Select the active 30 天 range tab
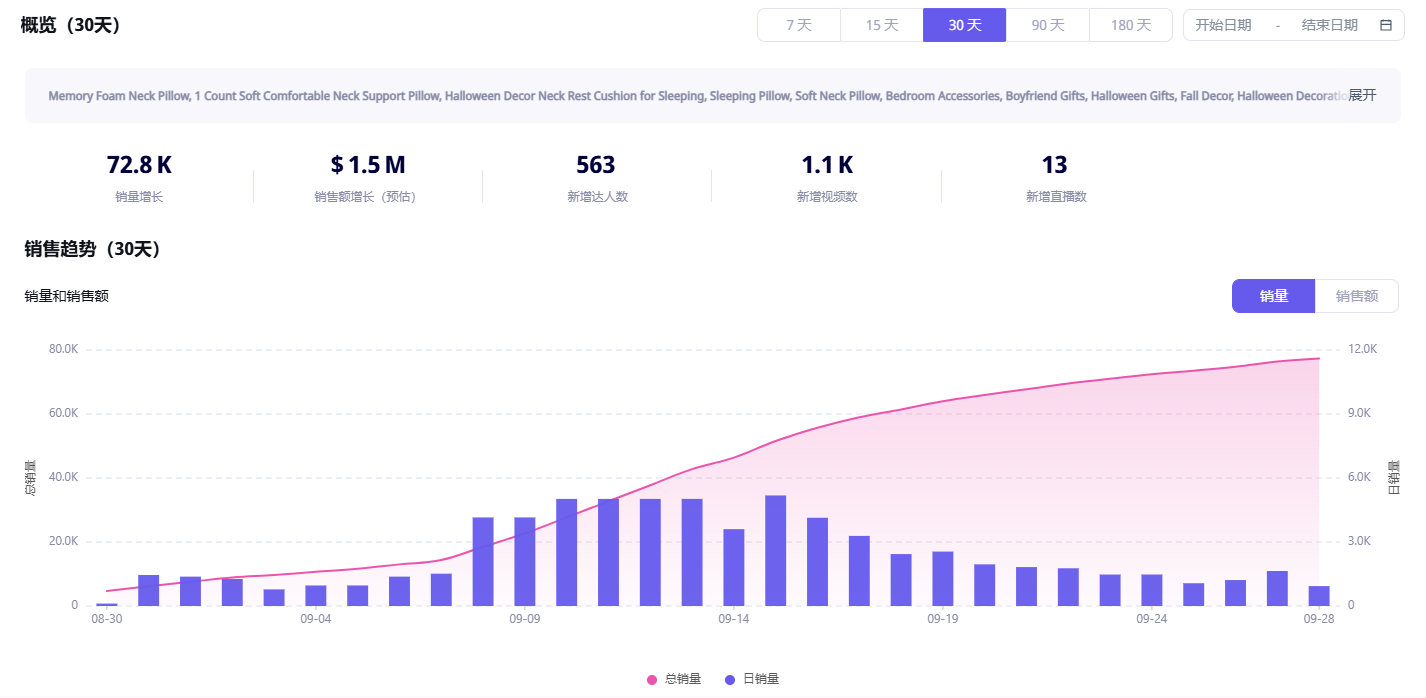The image size is (1426, 698). tap(964, 25)
